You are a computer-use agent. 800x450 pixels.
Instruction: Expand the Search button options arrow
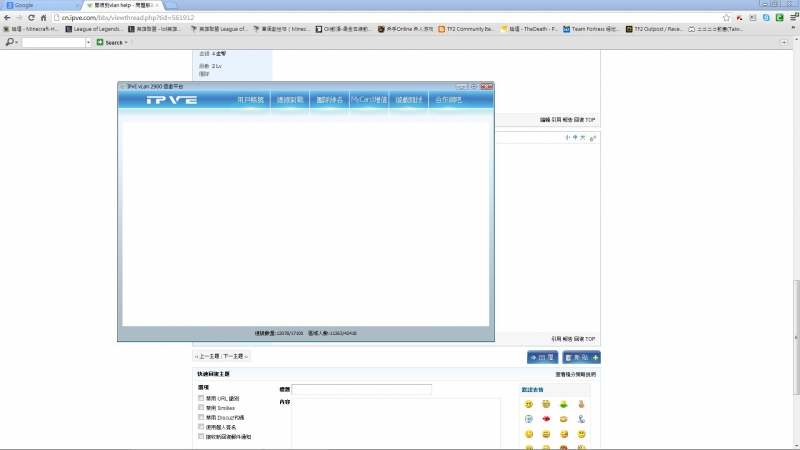coord(126,42)
